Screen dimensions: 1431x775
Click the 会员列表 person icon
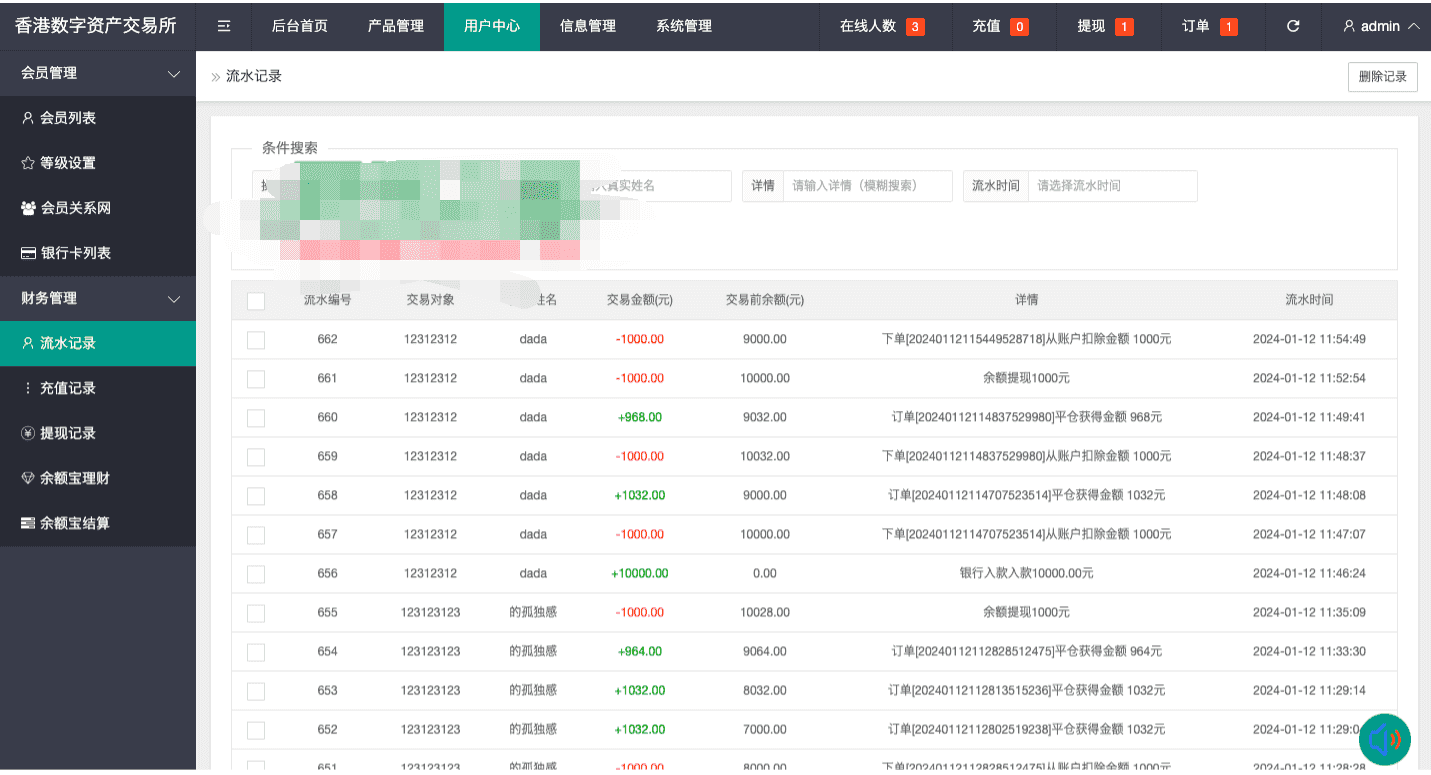point(28,118)
